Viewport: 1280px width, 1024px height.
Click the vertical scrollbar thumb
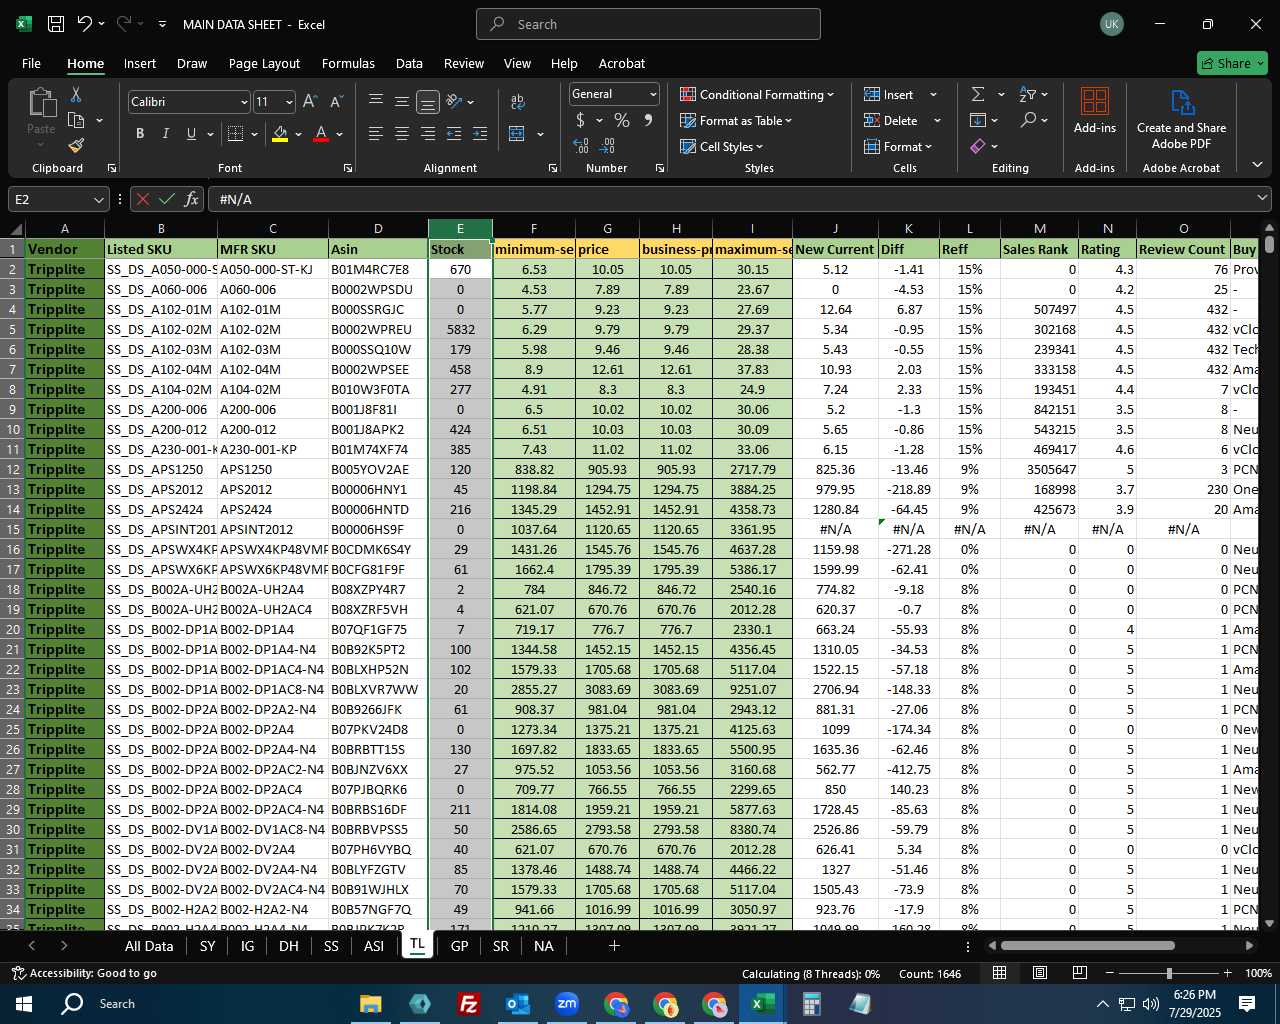1269,244
